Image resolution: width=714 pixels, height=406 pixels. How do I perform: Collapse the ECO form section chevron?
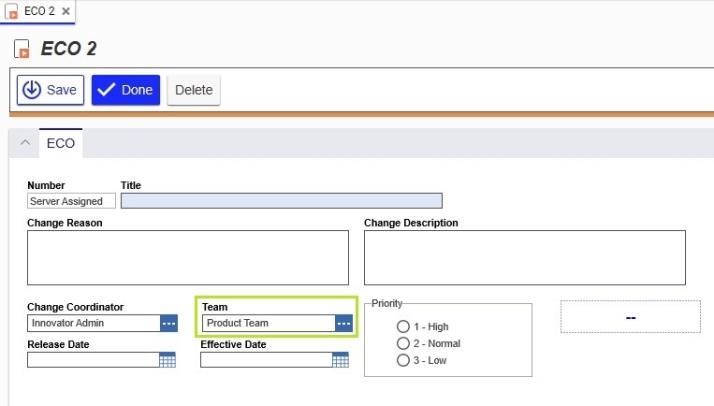(x=25, y=143)
